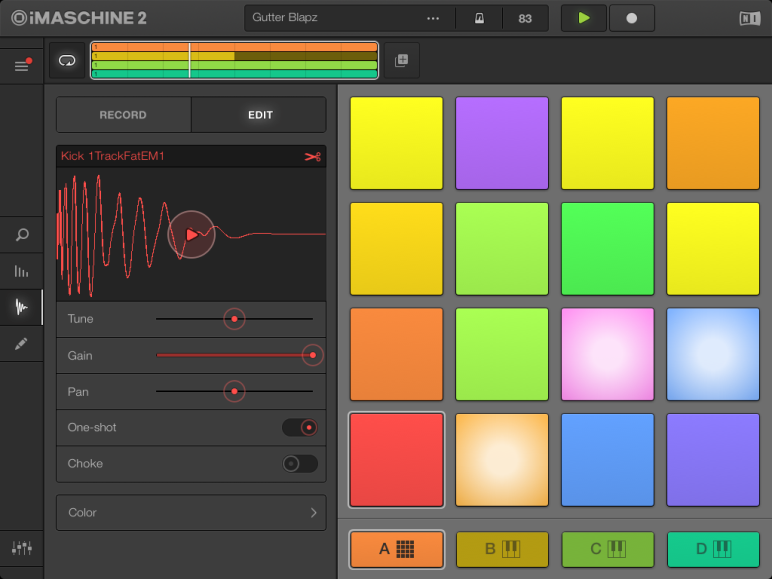Tap the violet pad in bottom row
The image size is (772, 579).
tap(713, 460)
